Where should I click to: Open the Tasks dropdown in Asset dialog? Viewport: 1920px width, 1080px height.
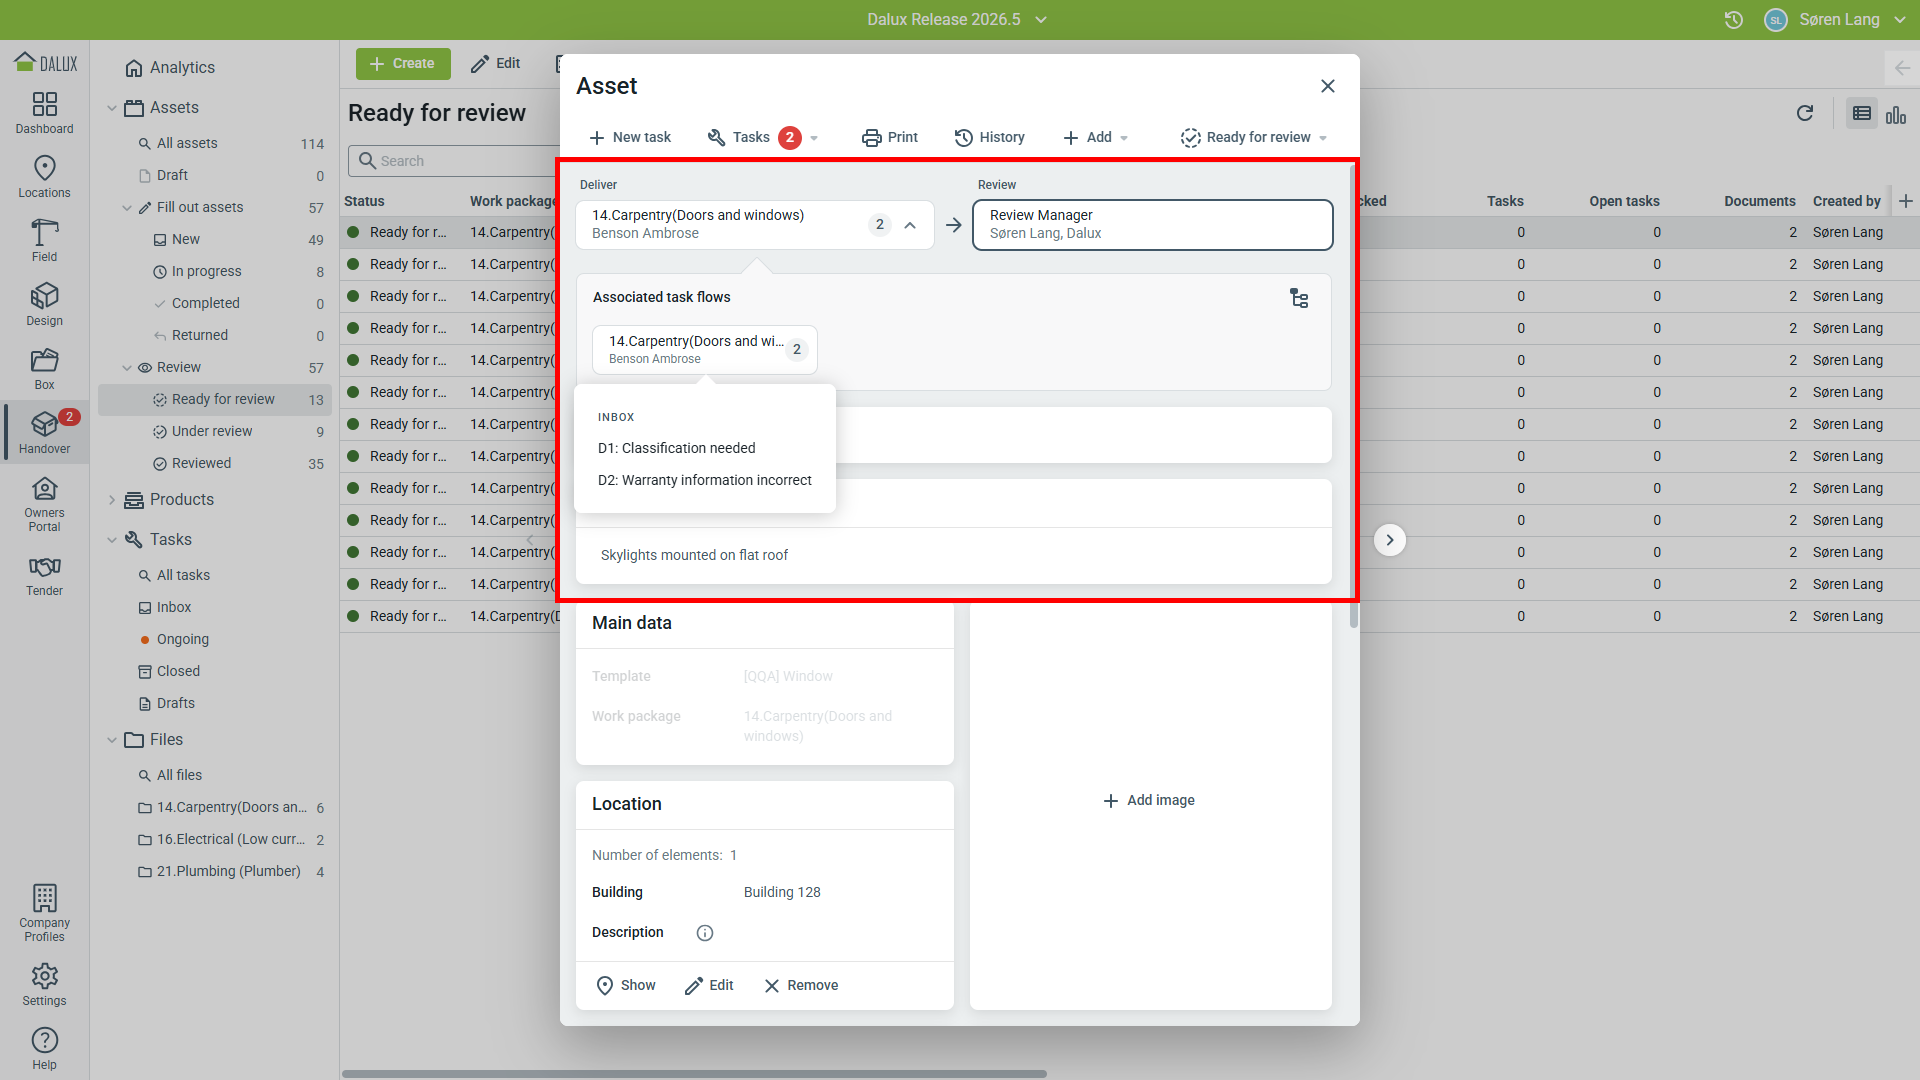[763, 137]
